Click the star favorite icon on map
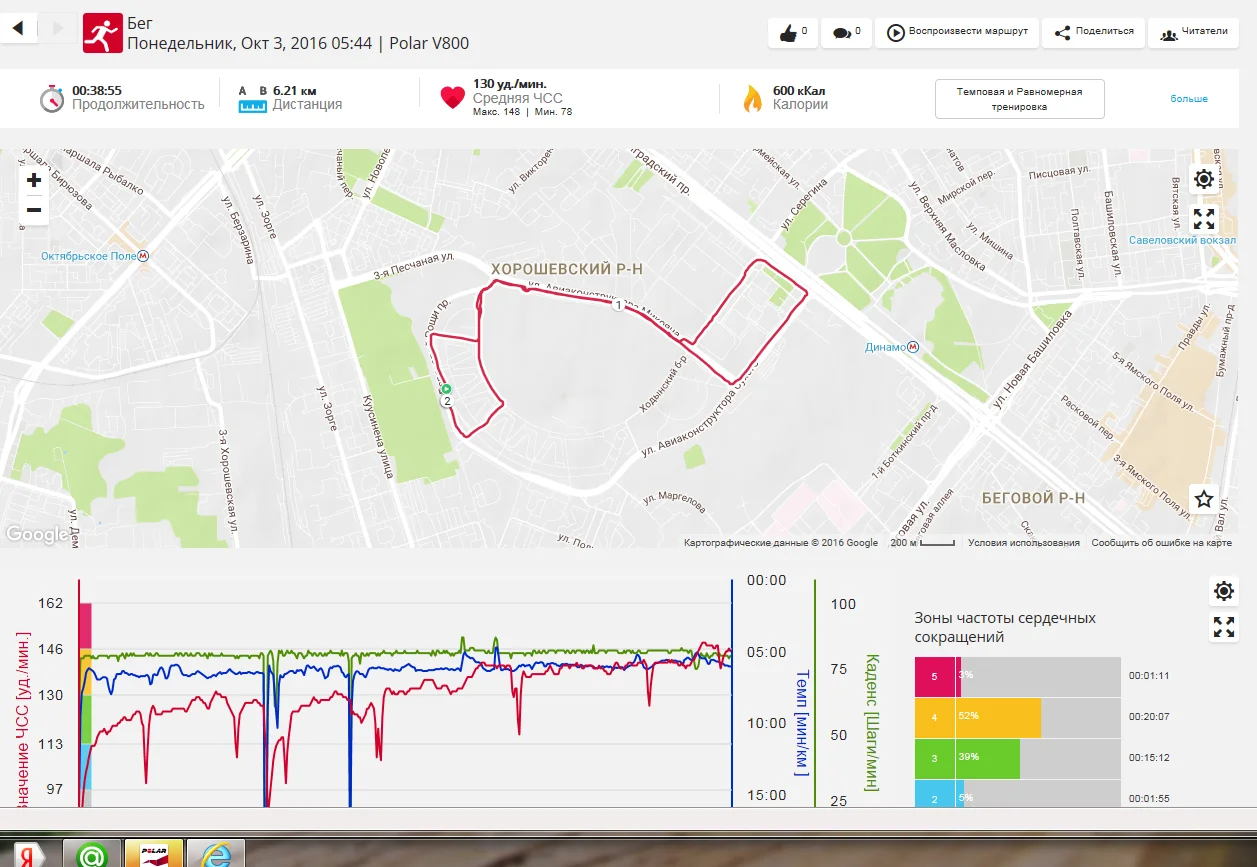This screenshot has width=1257, height=867. tap(1204, 498)
